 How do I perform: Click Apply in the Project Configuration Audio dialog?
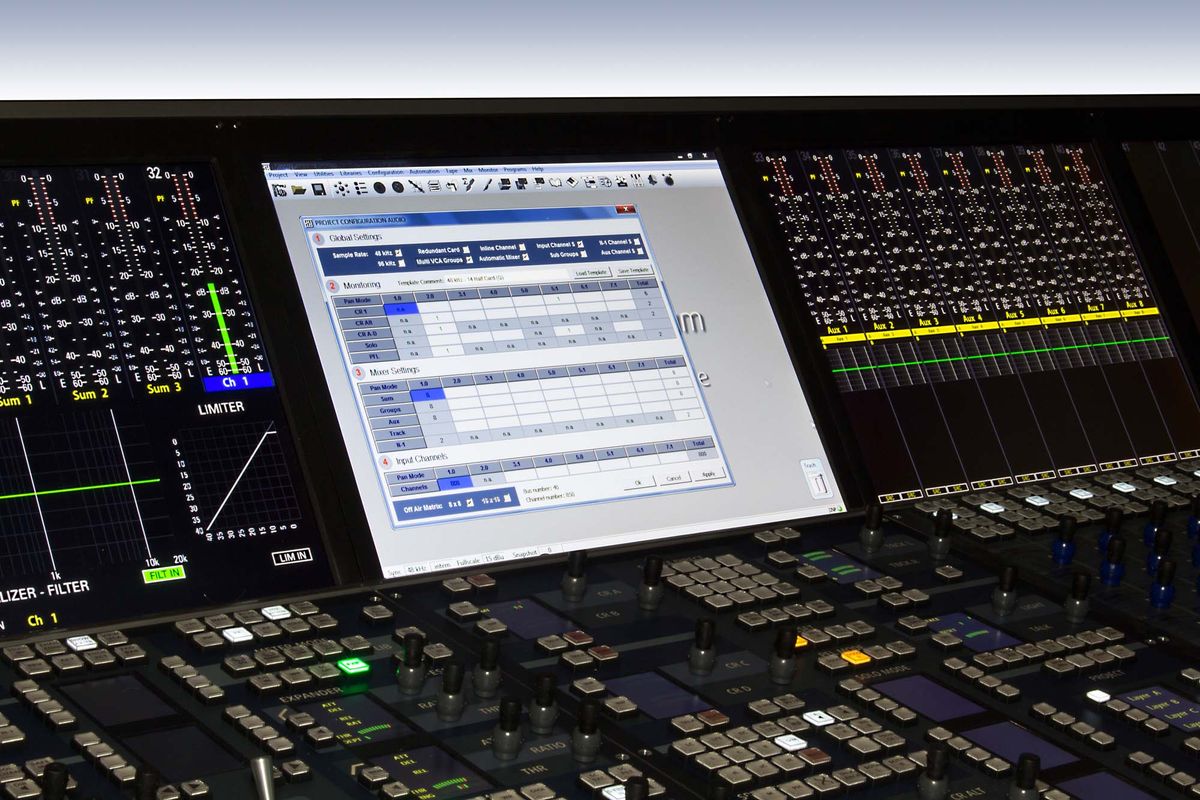tap(708, 473)
